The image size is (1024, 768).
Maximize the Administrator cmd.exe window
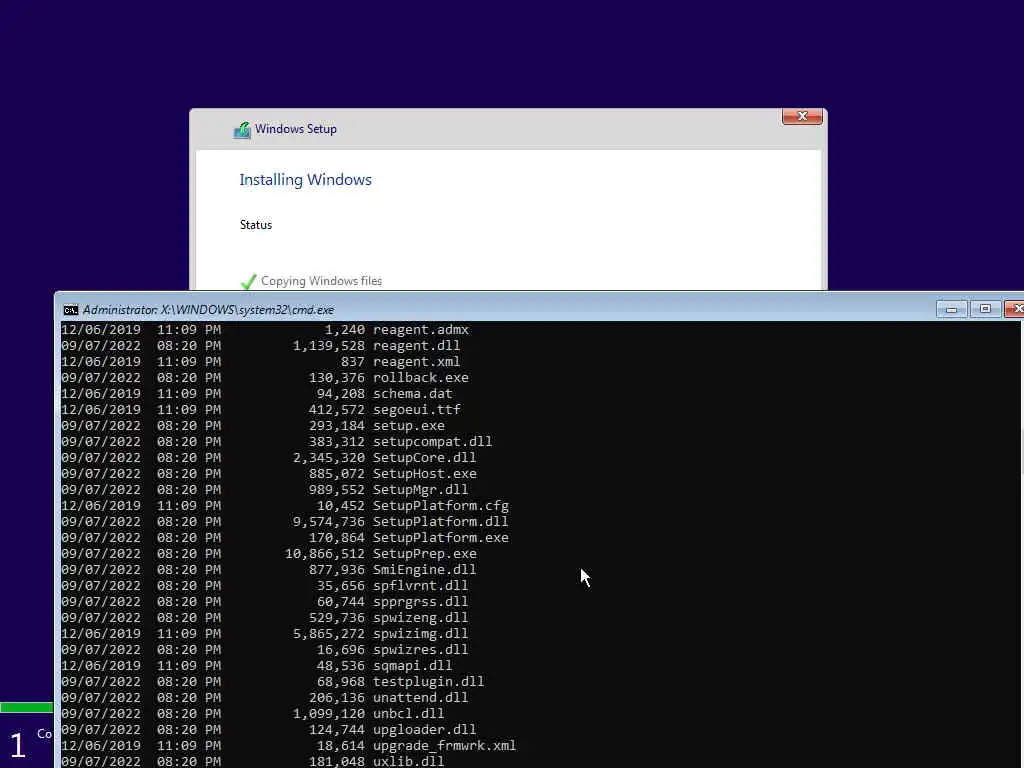coord(985,309)
